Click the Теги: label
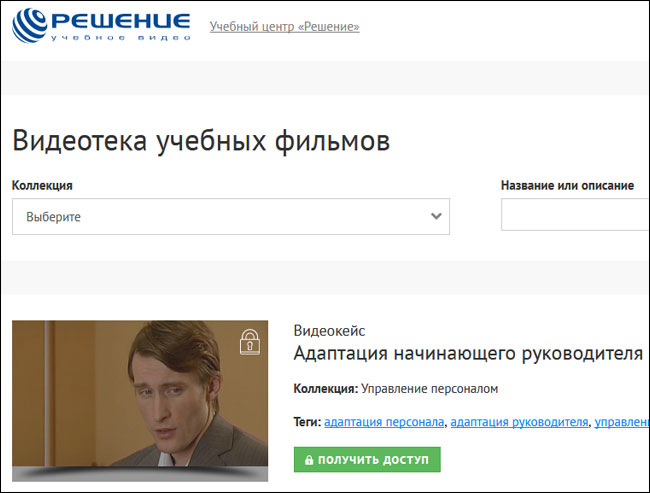This screenshot has height=493, width=650. pos(307,422)
